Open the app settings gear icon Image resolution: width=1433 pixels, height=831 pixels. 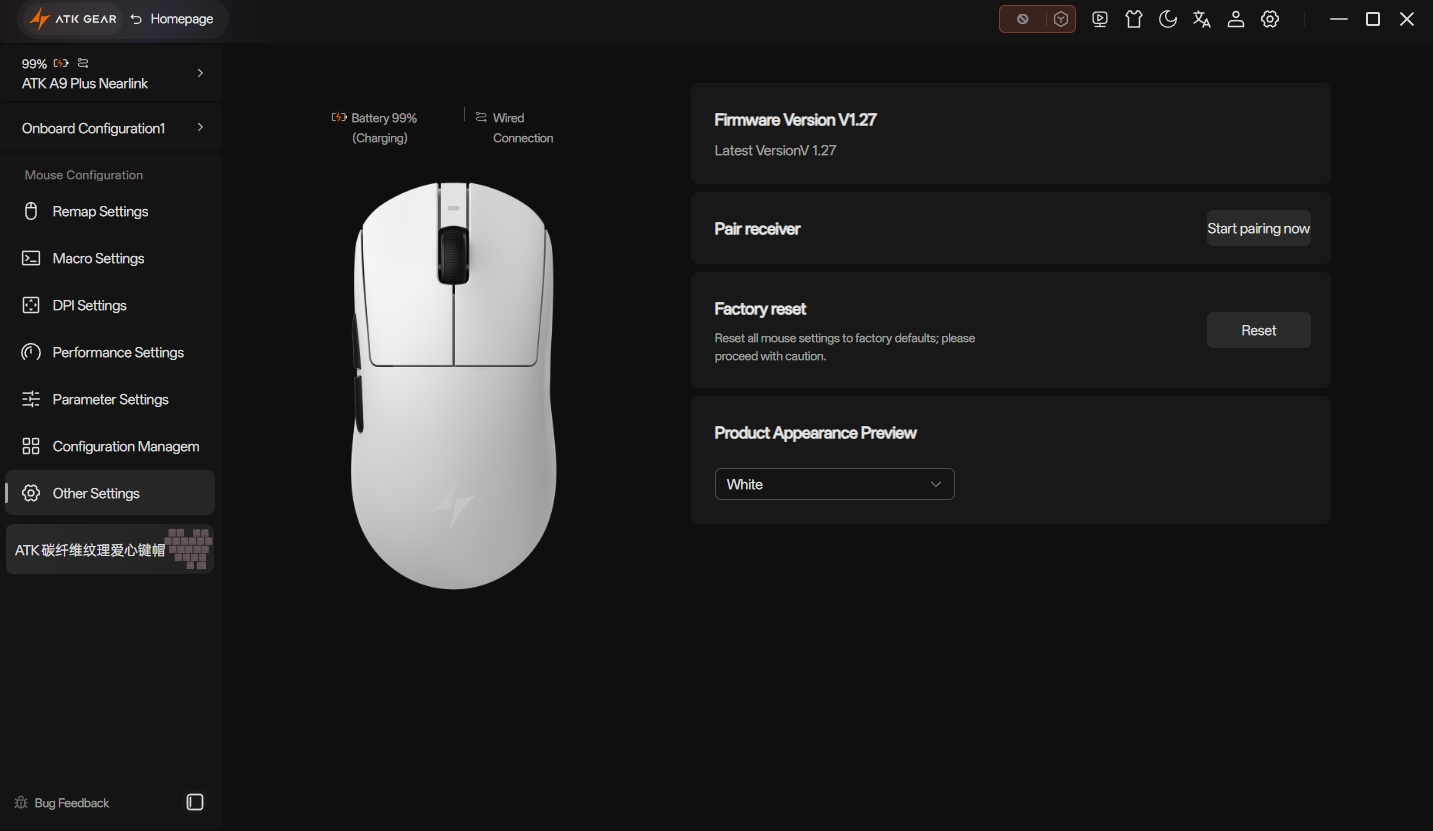pyautogui.click(x=1270, y=19)
